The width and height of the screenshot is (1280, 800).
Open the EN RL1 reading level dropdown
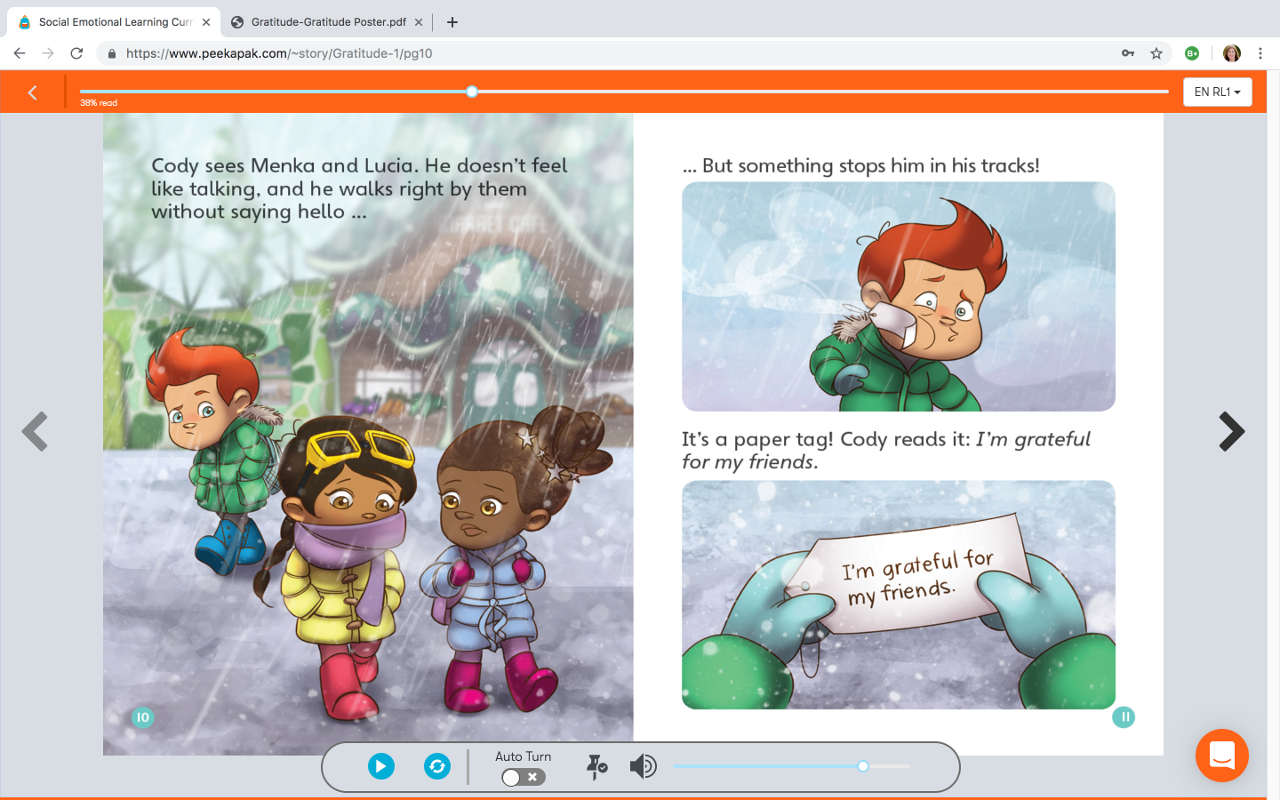point(1217,92)
